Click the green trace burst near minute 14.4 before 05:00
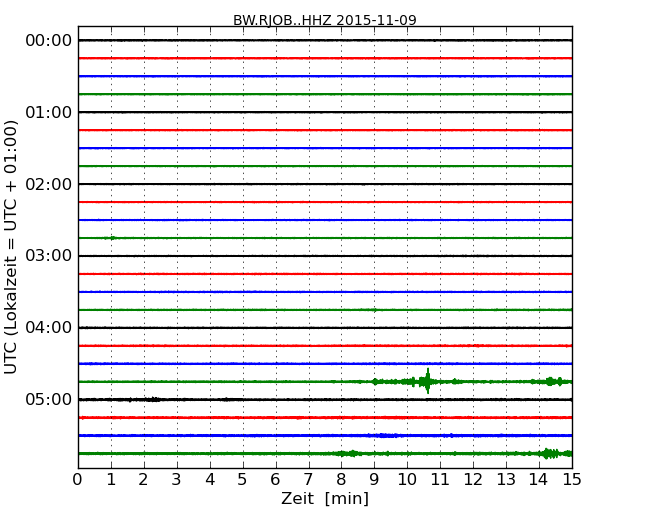Image resolution: width=650 pixels, height=520 pixels. (553, 381)
